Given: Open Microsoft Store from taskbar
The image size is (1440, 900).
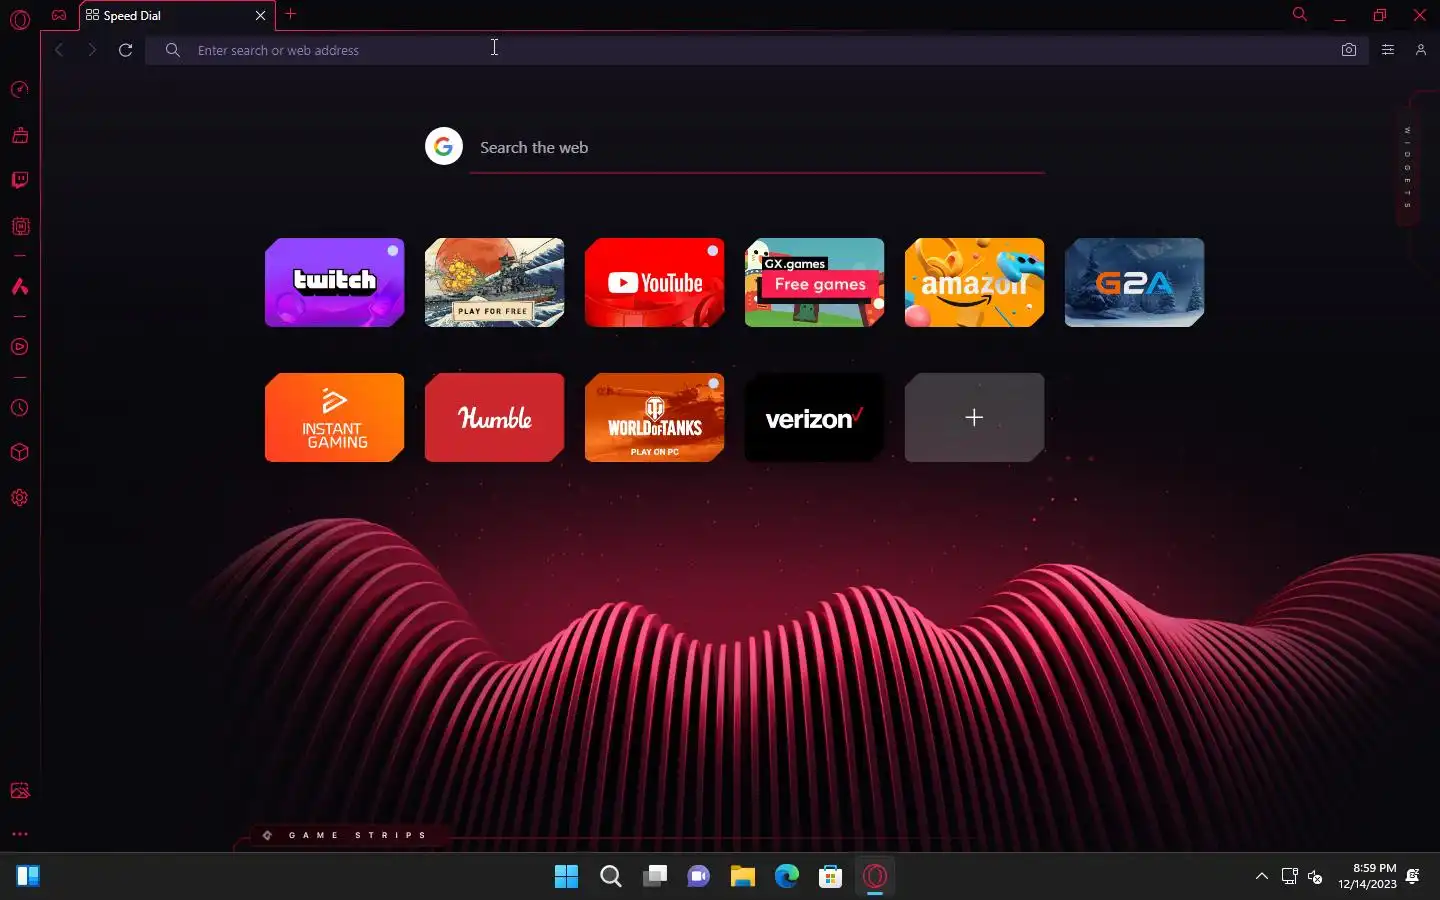Looking at the screenshot, I should coord(830,877).
